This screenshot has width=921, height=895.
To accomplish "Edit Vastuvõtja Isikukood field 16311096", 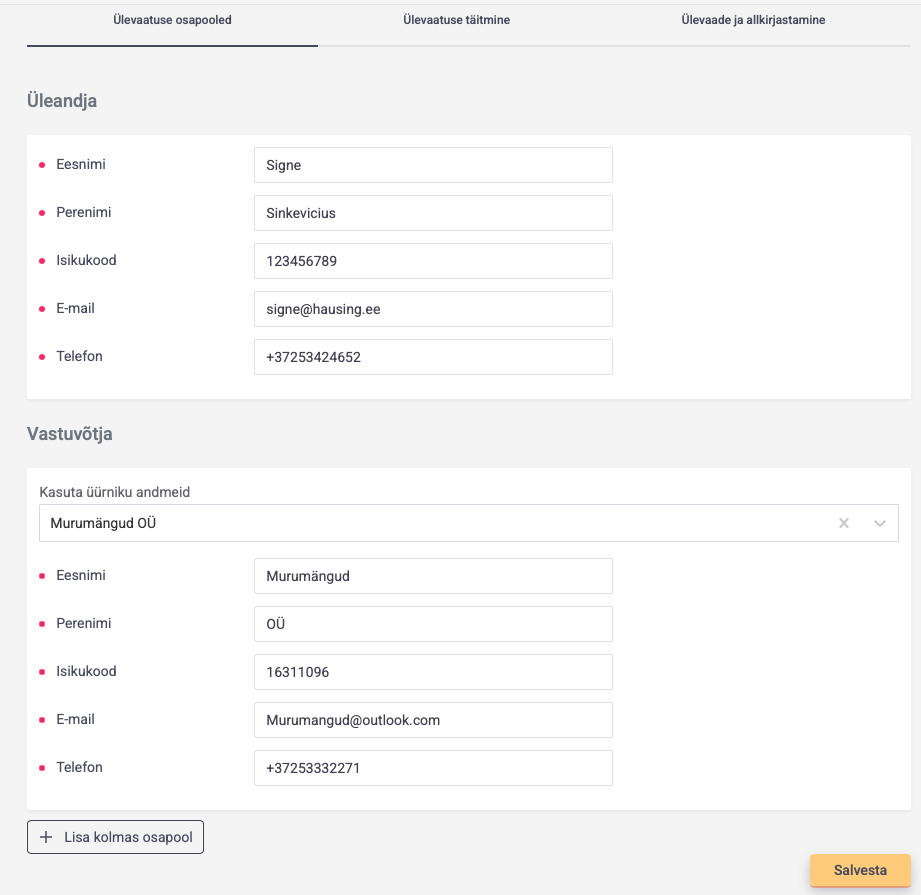I will [433, 672].
